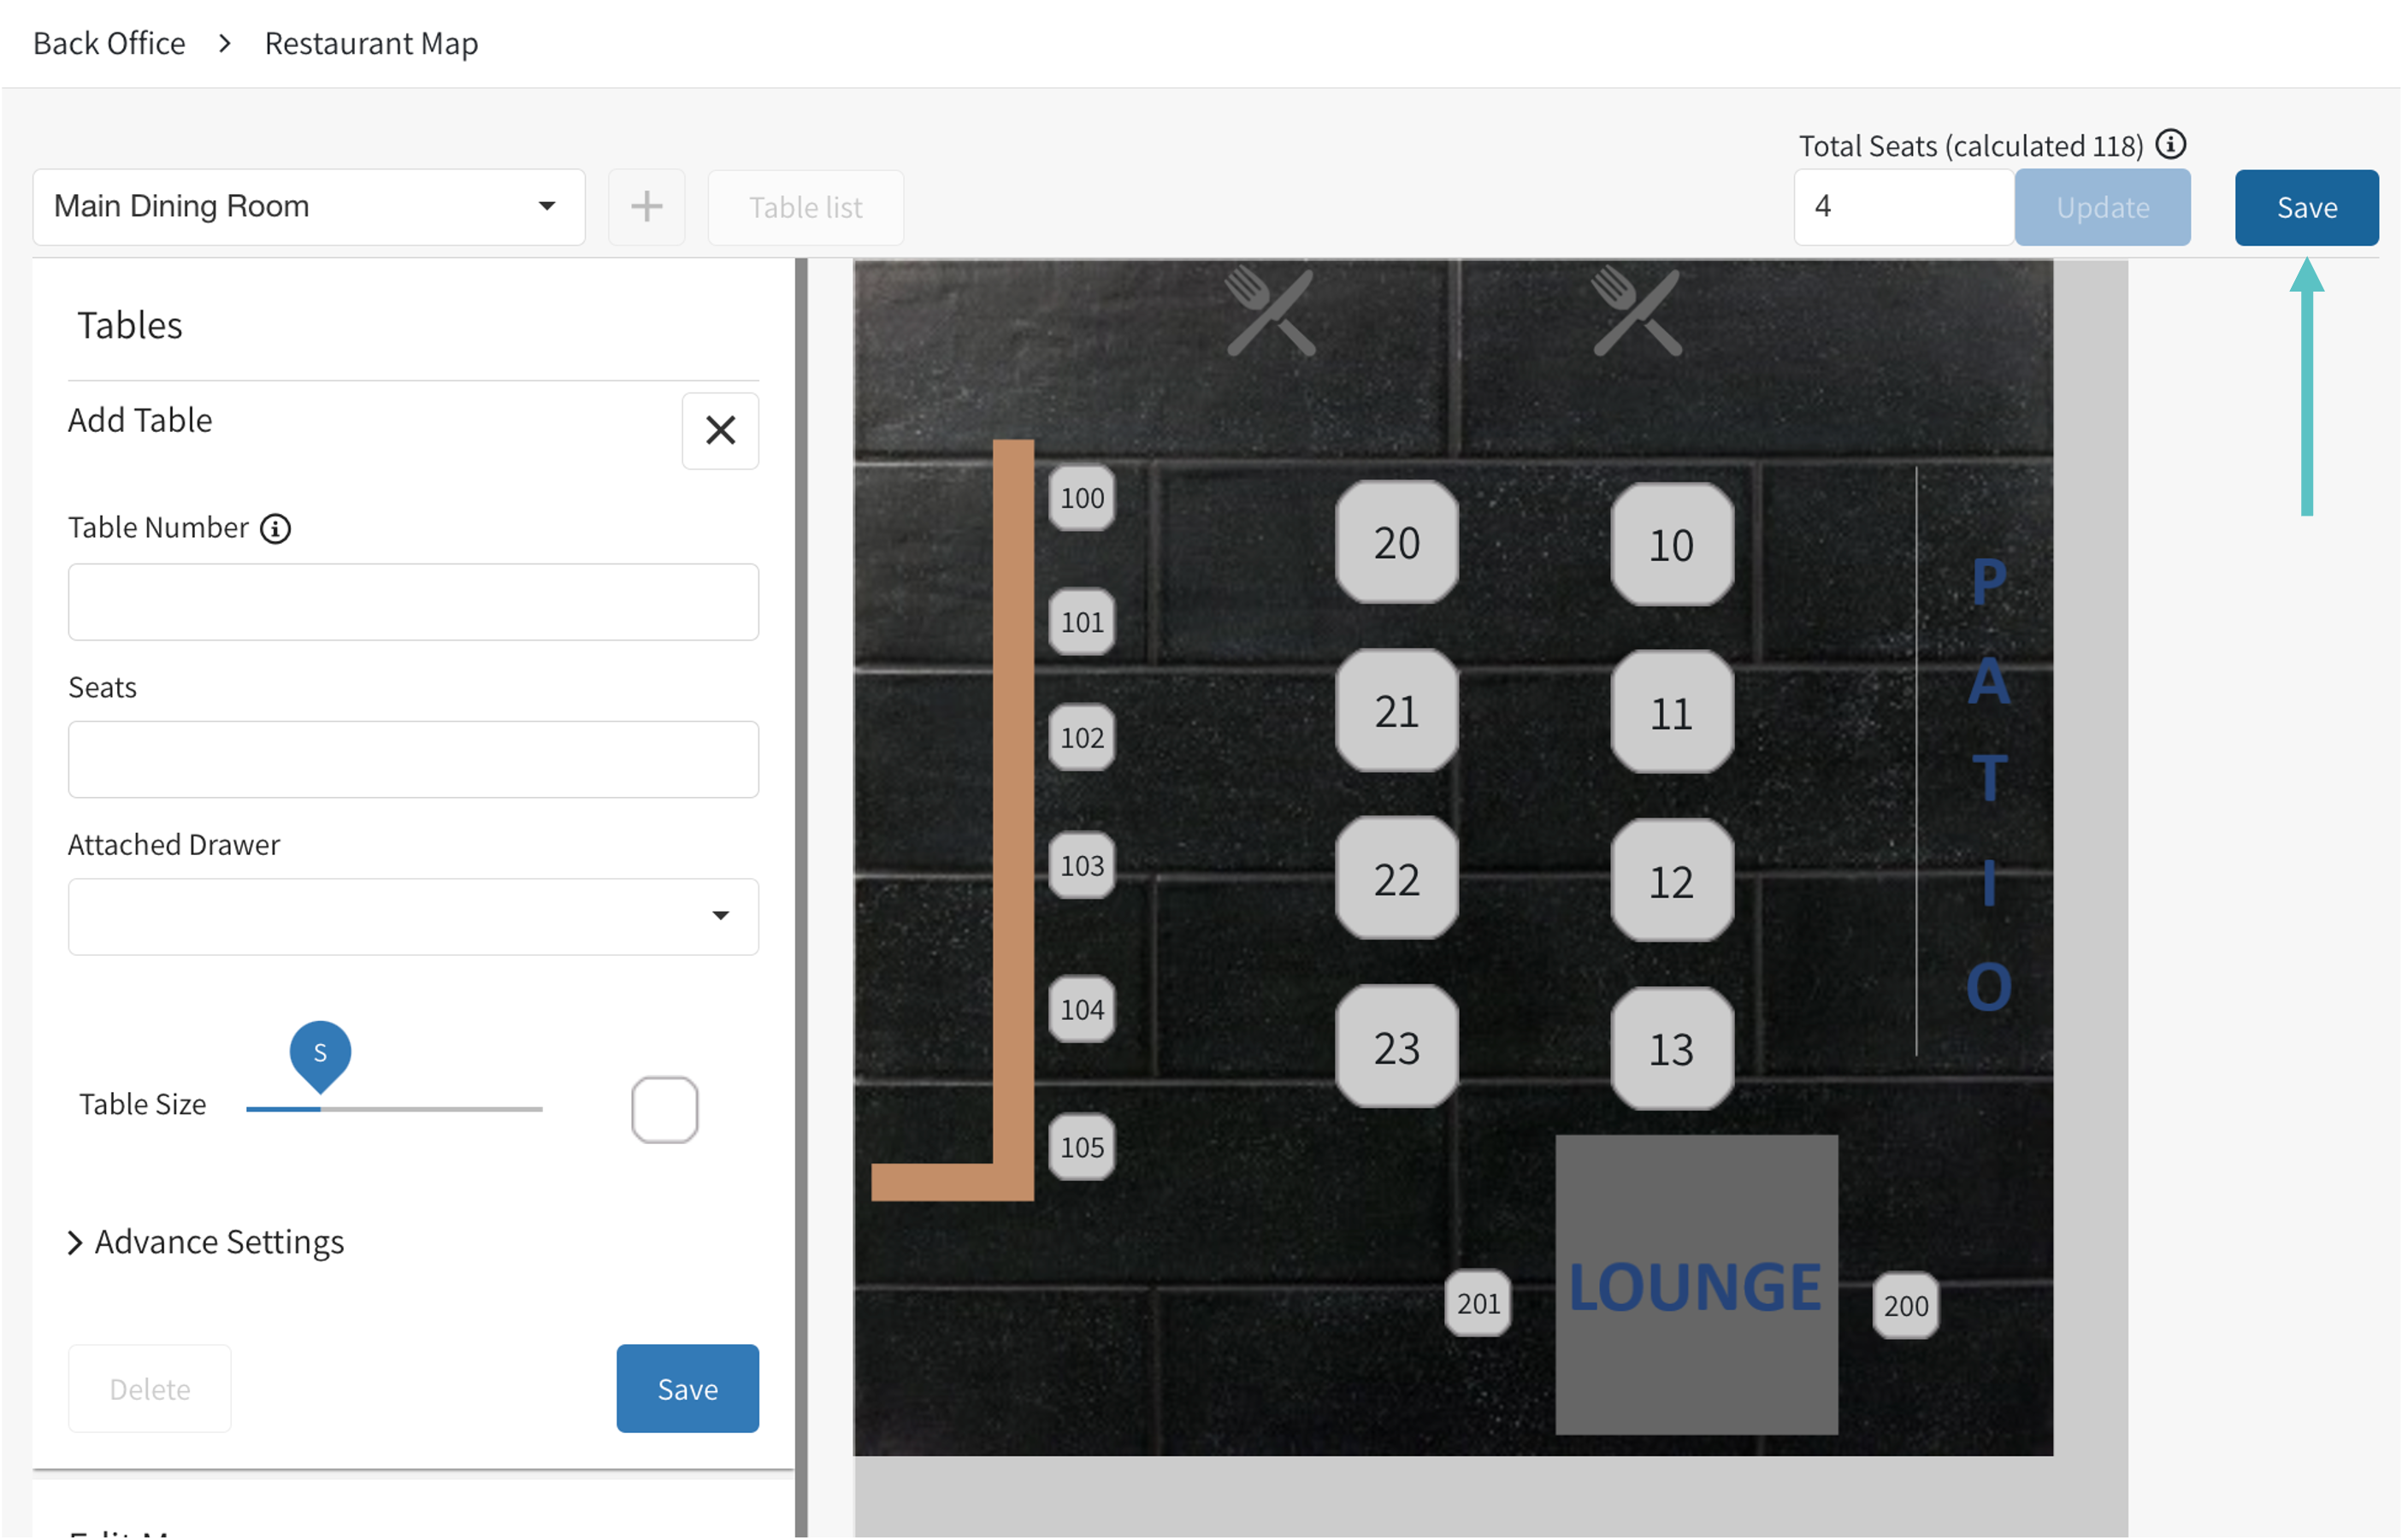
Task: Click the rounded square table shape preview
Action: click(x=664, y=1109)
